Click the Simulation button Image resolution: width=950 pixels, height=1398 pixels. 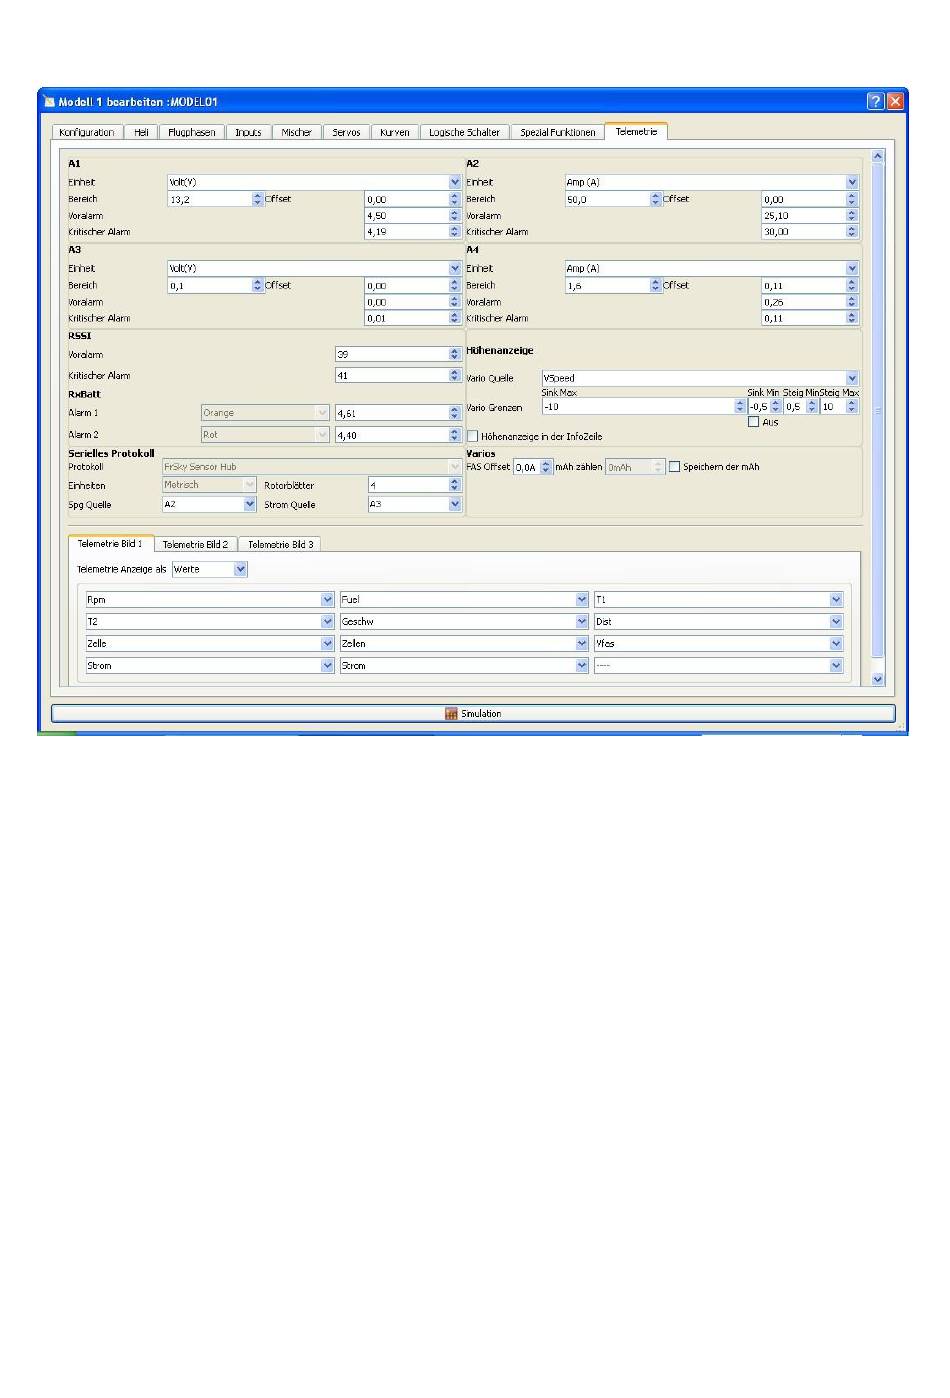[473, 714]
